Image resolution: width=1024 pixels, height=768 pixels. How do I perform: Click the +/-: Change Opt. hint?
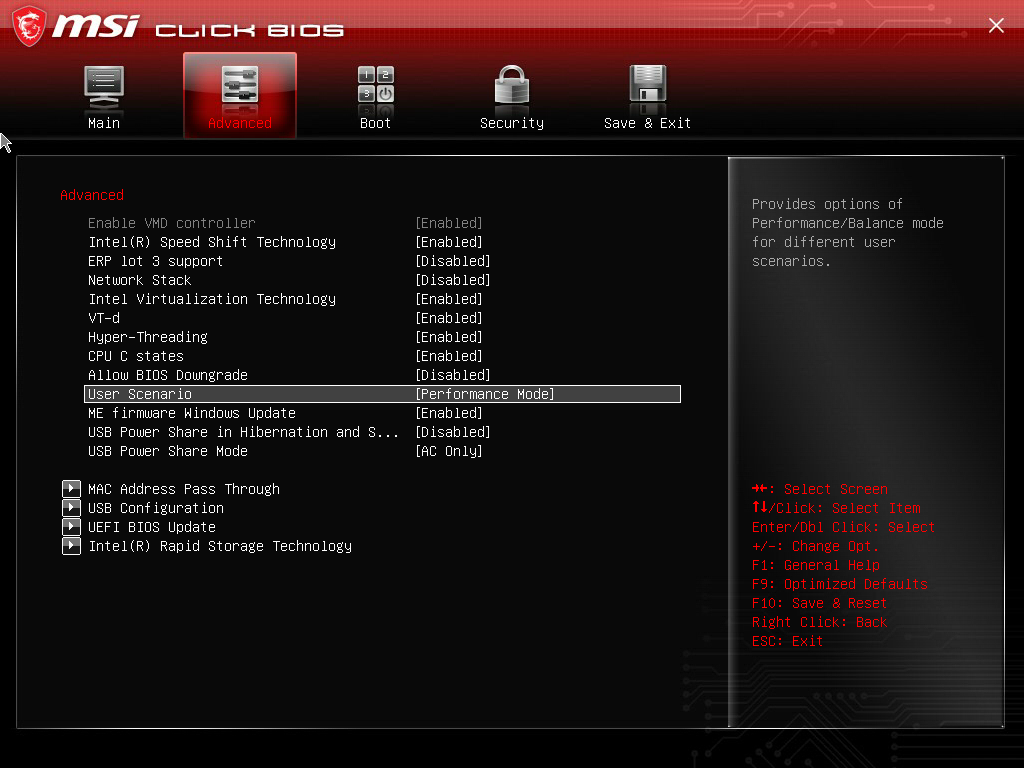815,546
